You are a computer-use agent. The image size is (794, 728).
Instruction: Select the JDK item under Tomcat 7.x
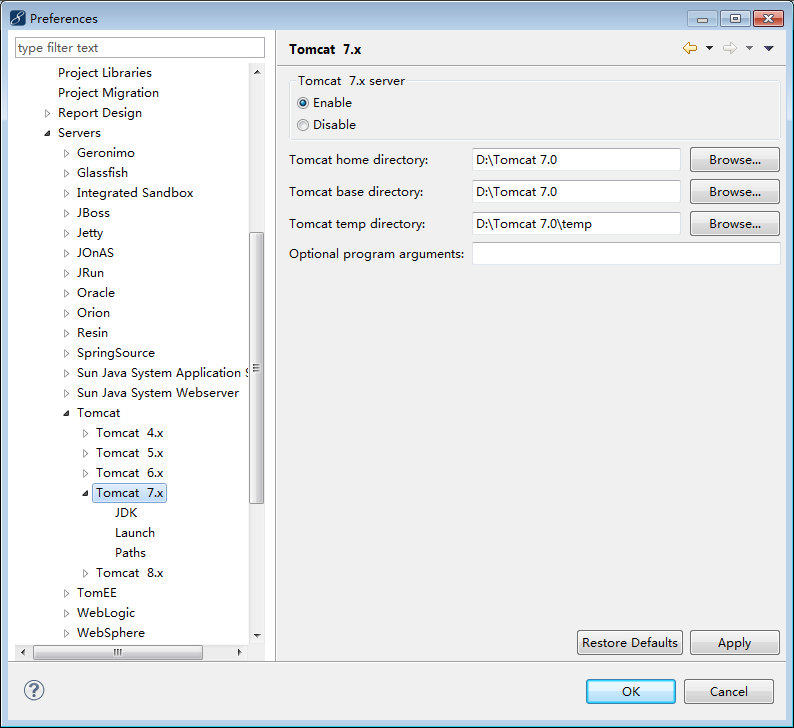click(x=126, y=513)
